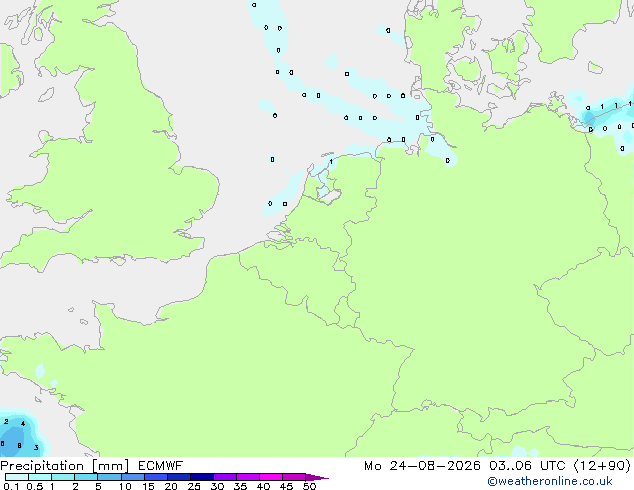Click the ECMWF model label
634x490 pixels.
tap(161, 466)
